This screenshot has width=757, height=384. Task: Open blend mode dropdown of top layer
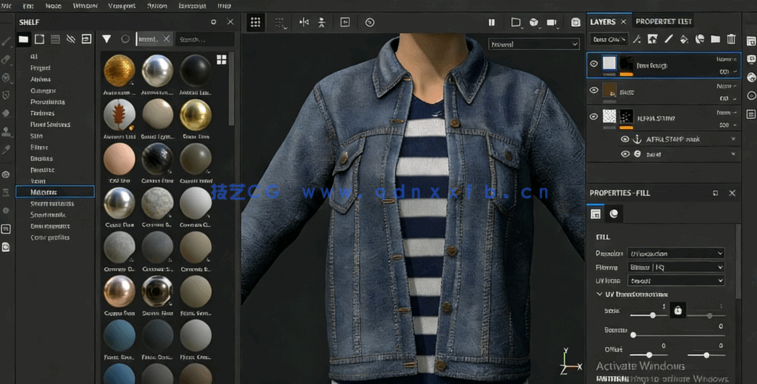pos(727,59)
